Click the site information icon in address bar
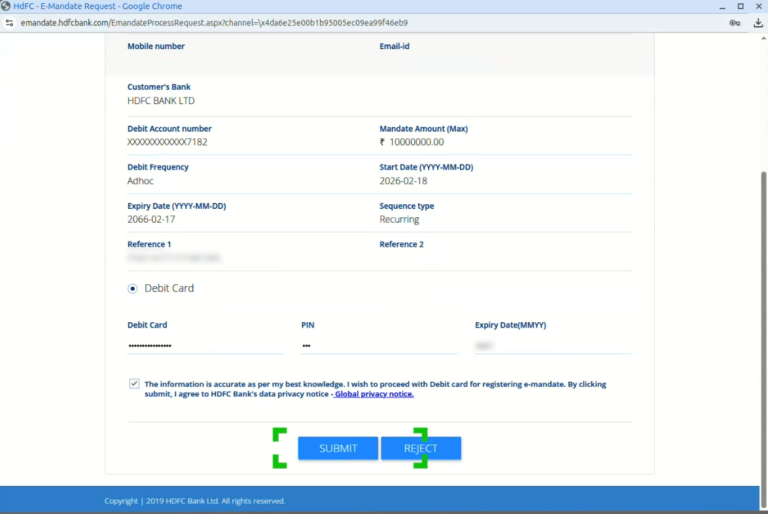Image resolution: width=768 pixels, height=514 pixels. (9, 22)
